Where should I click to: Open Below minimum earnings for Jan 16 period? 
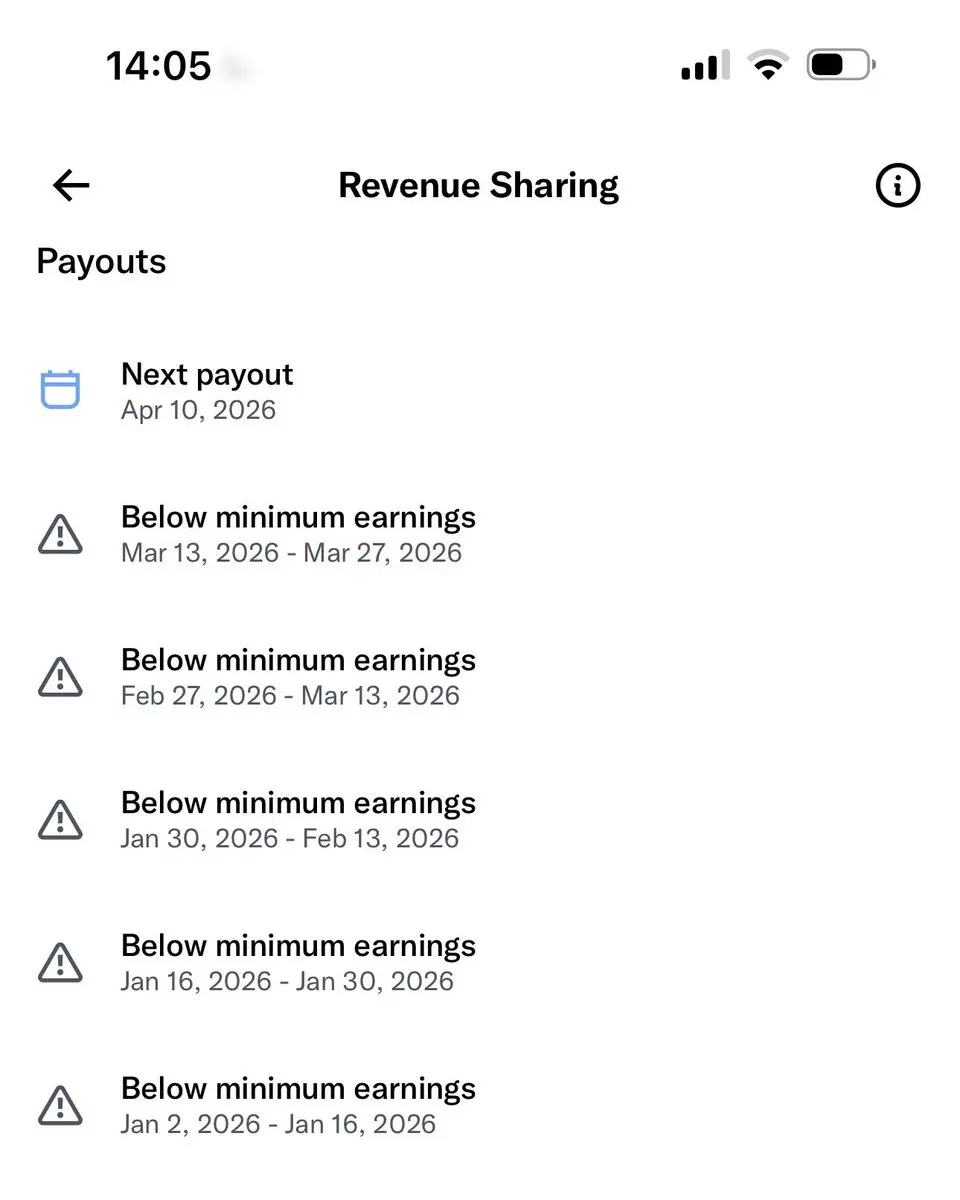pos(298,947)
